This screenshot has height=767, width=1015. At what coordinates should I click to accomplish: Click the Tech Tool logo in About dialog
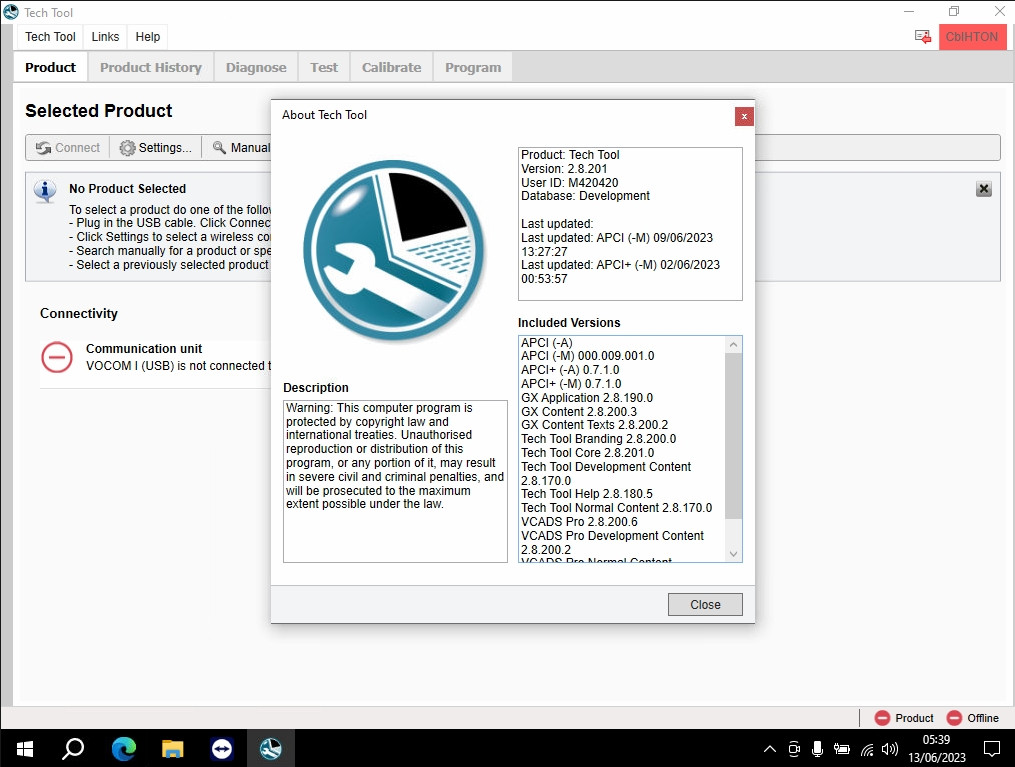tap(394, 250)
